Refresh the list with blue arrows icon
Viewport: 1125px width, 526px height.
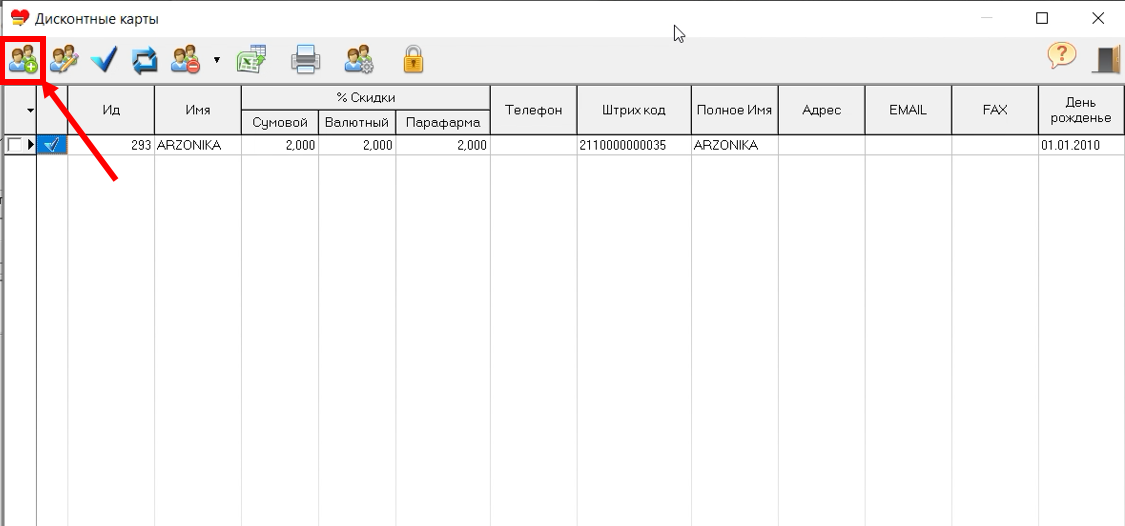[144, 60]
